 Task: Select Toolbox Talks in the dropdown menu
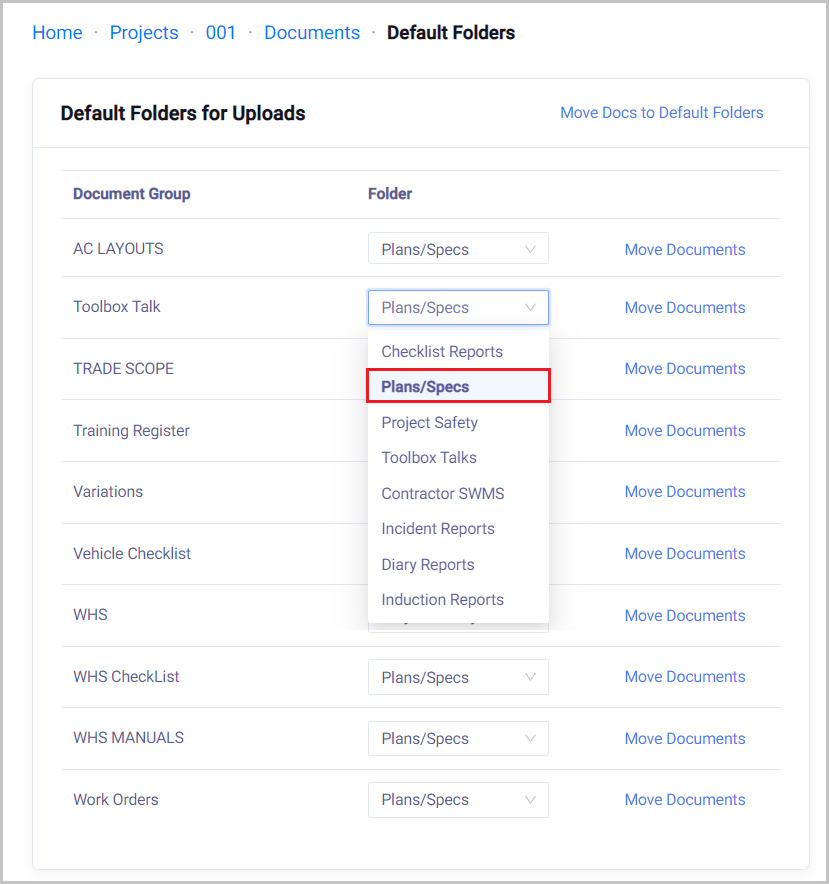429,458
